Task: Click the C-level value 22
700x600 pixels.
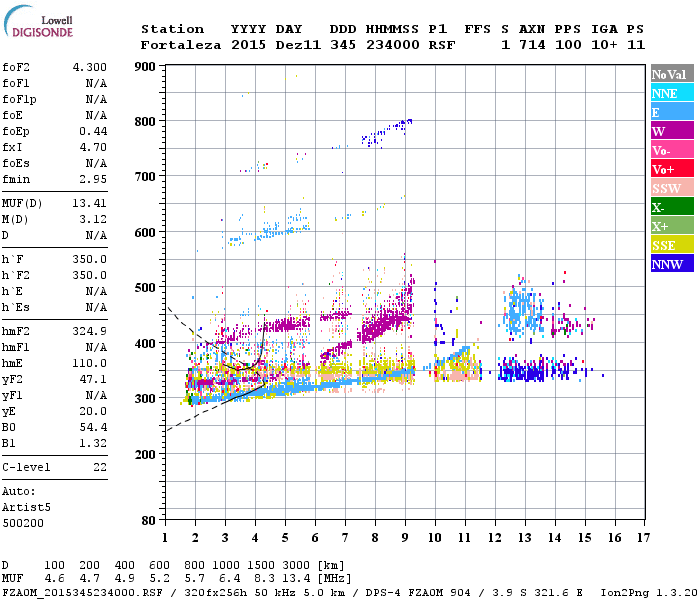Action: 100,467
